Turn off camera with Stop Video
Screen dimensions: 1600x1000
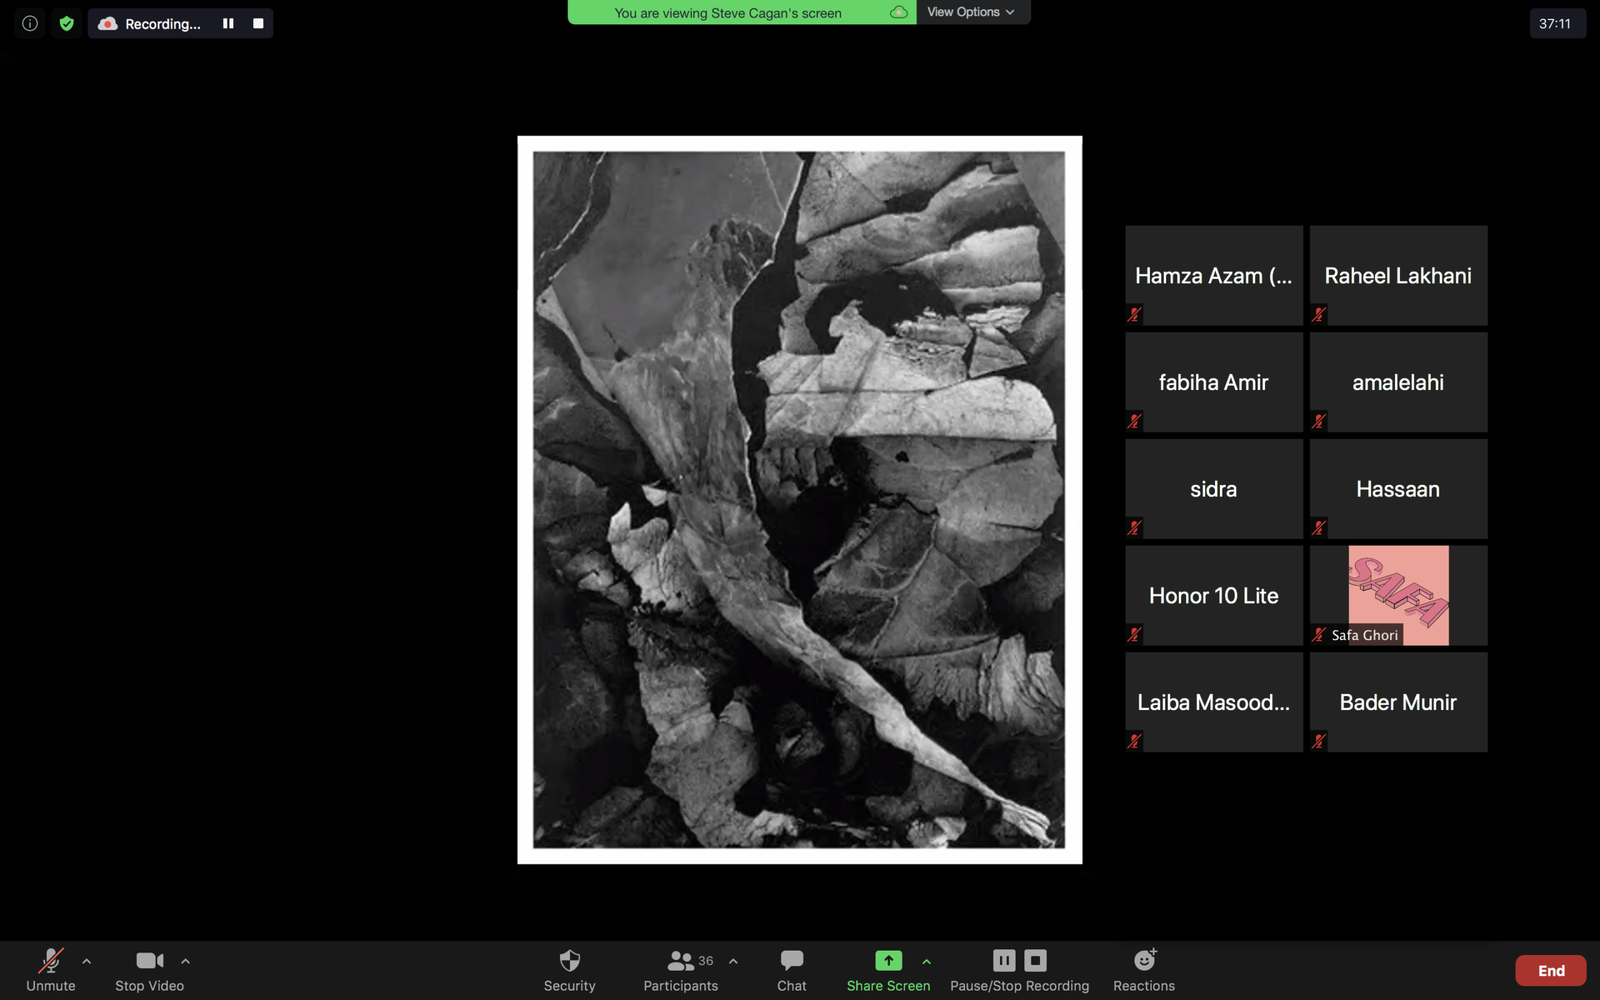coord(149,969)
